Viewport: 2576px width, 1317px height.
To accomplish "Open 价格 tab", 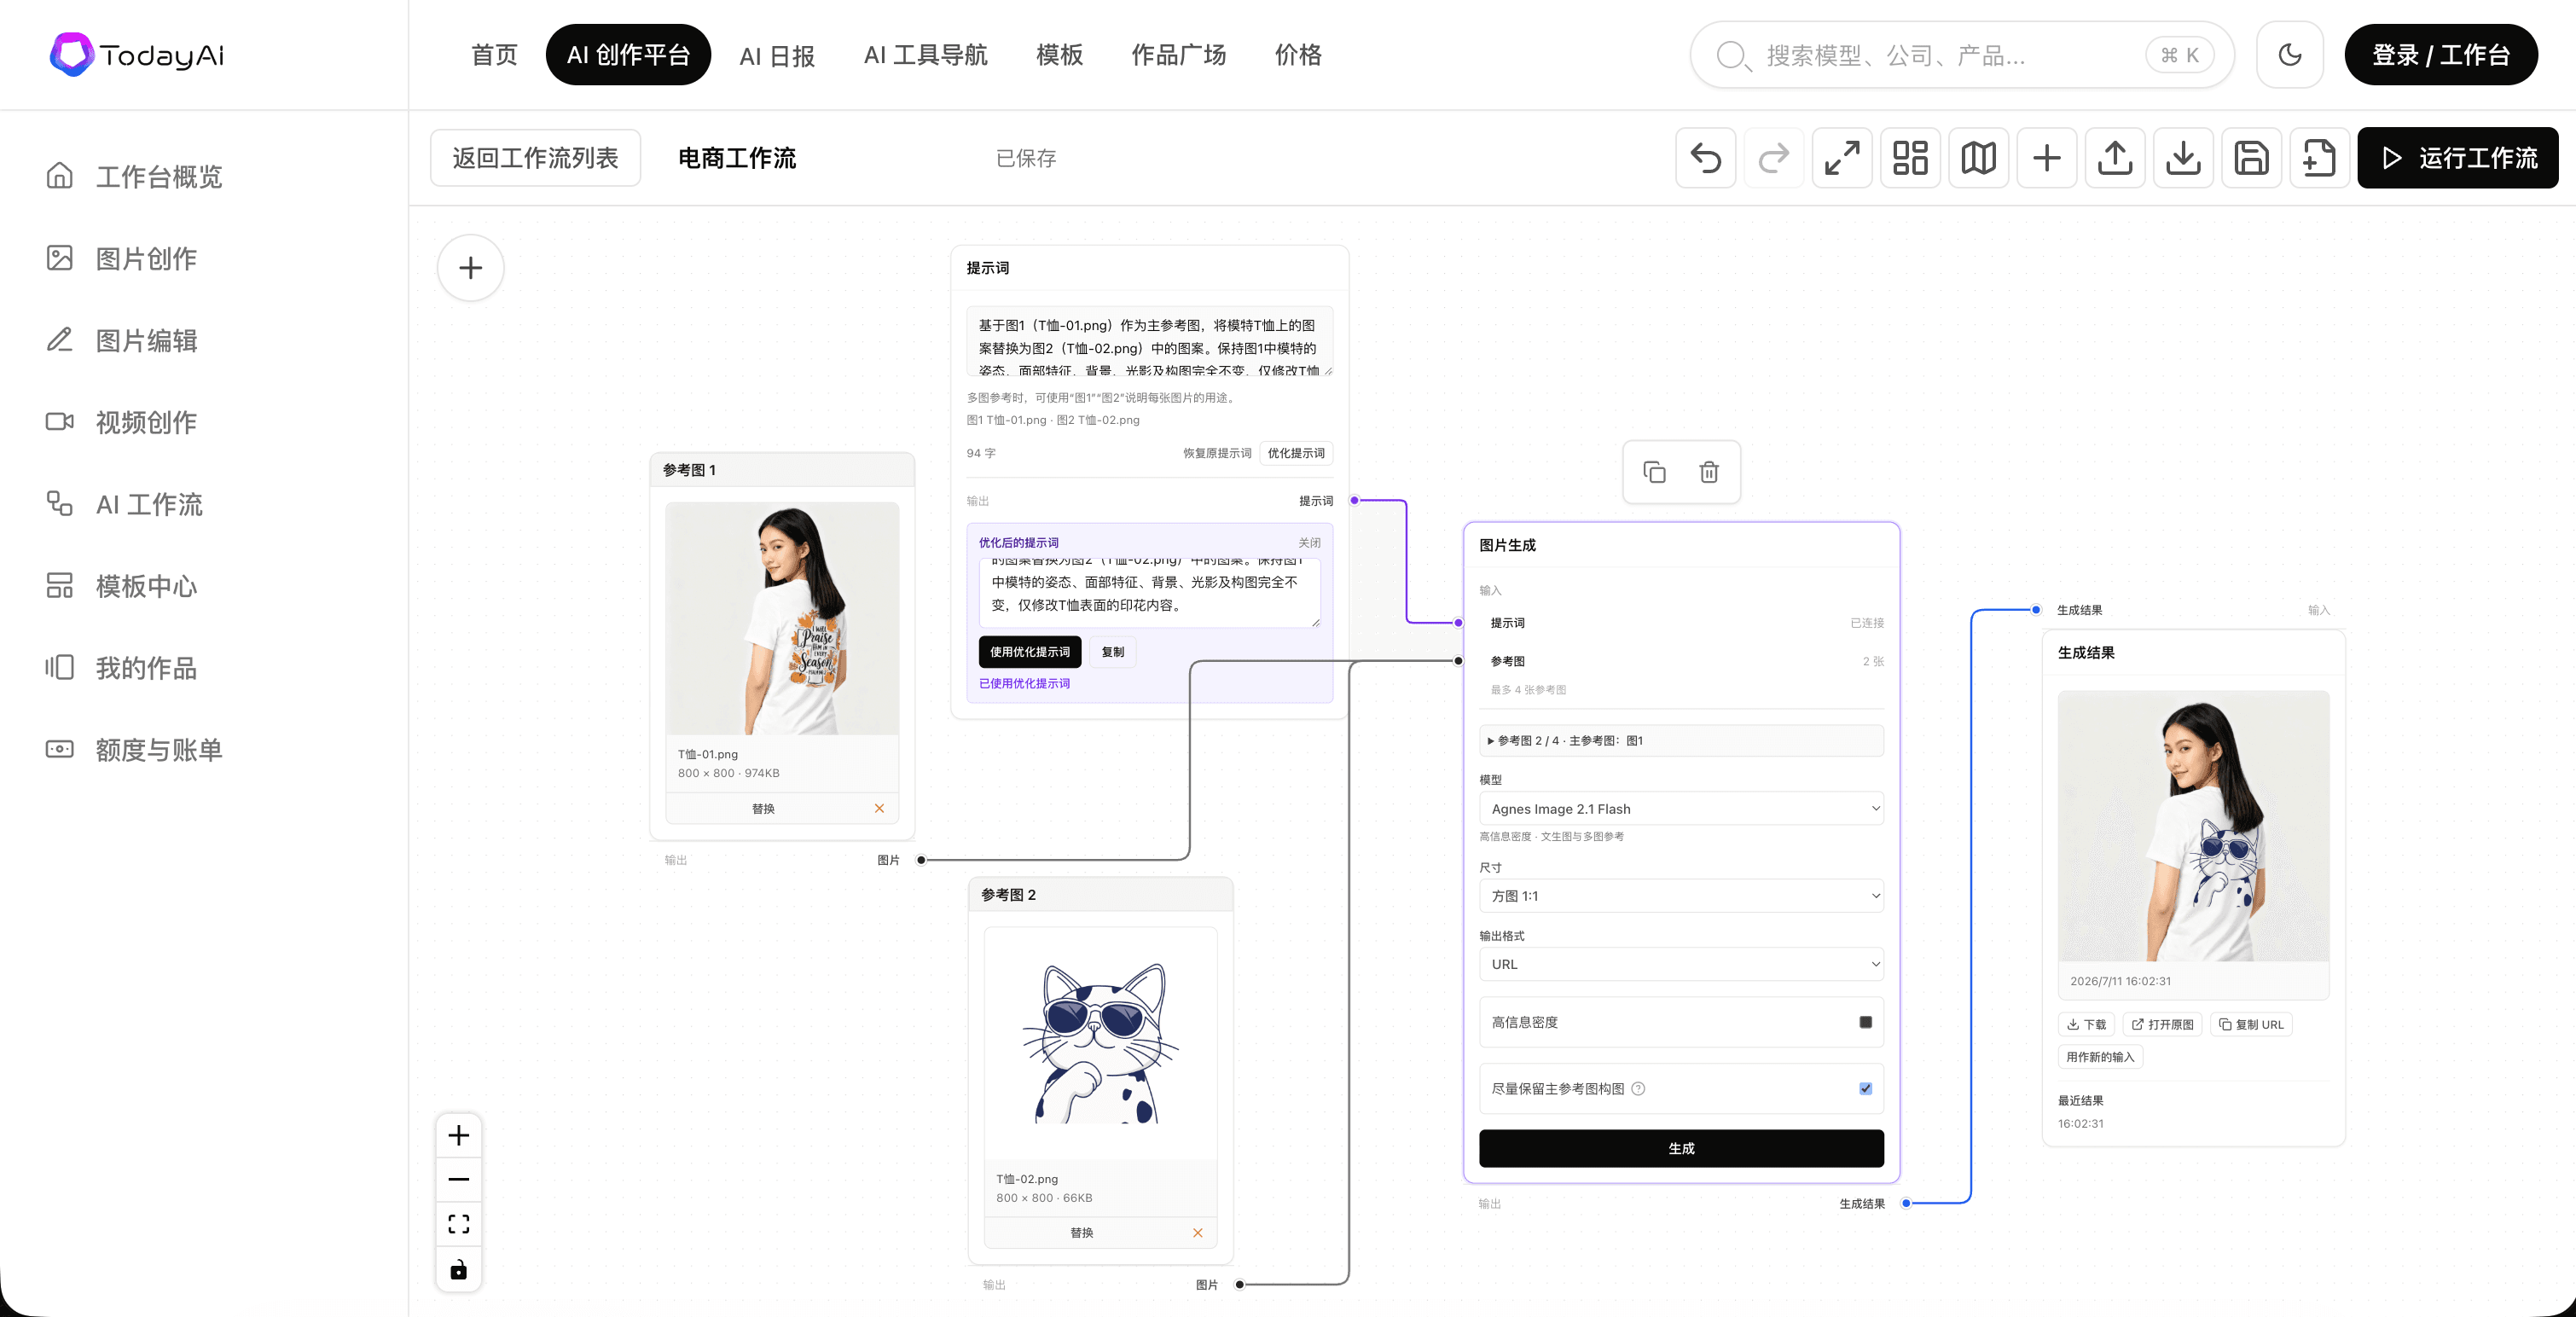I will pyautogui.click(x=1298, y=55).
